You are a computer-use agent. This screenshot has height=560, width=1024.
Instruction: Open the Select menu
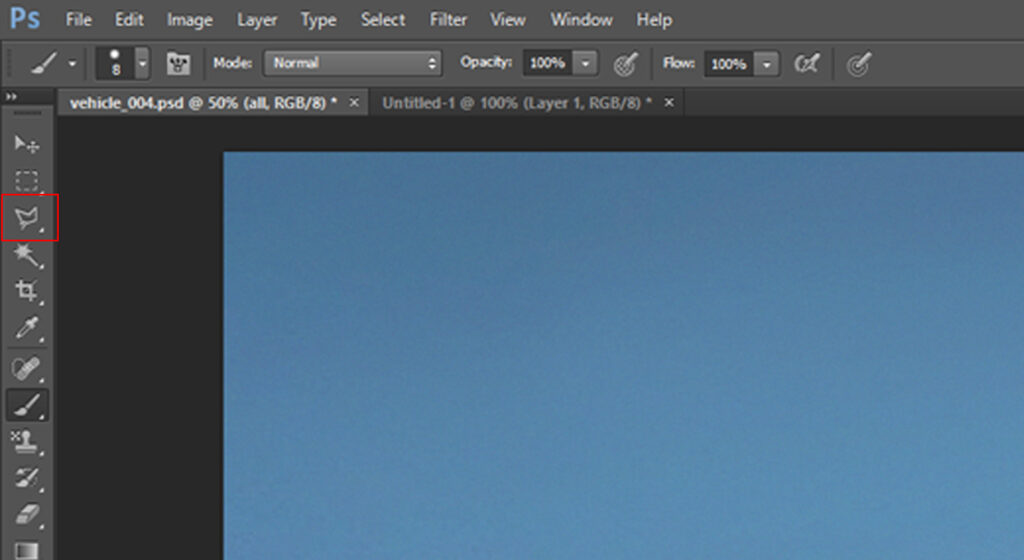383,20
